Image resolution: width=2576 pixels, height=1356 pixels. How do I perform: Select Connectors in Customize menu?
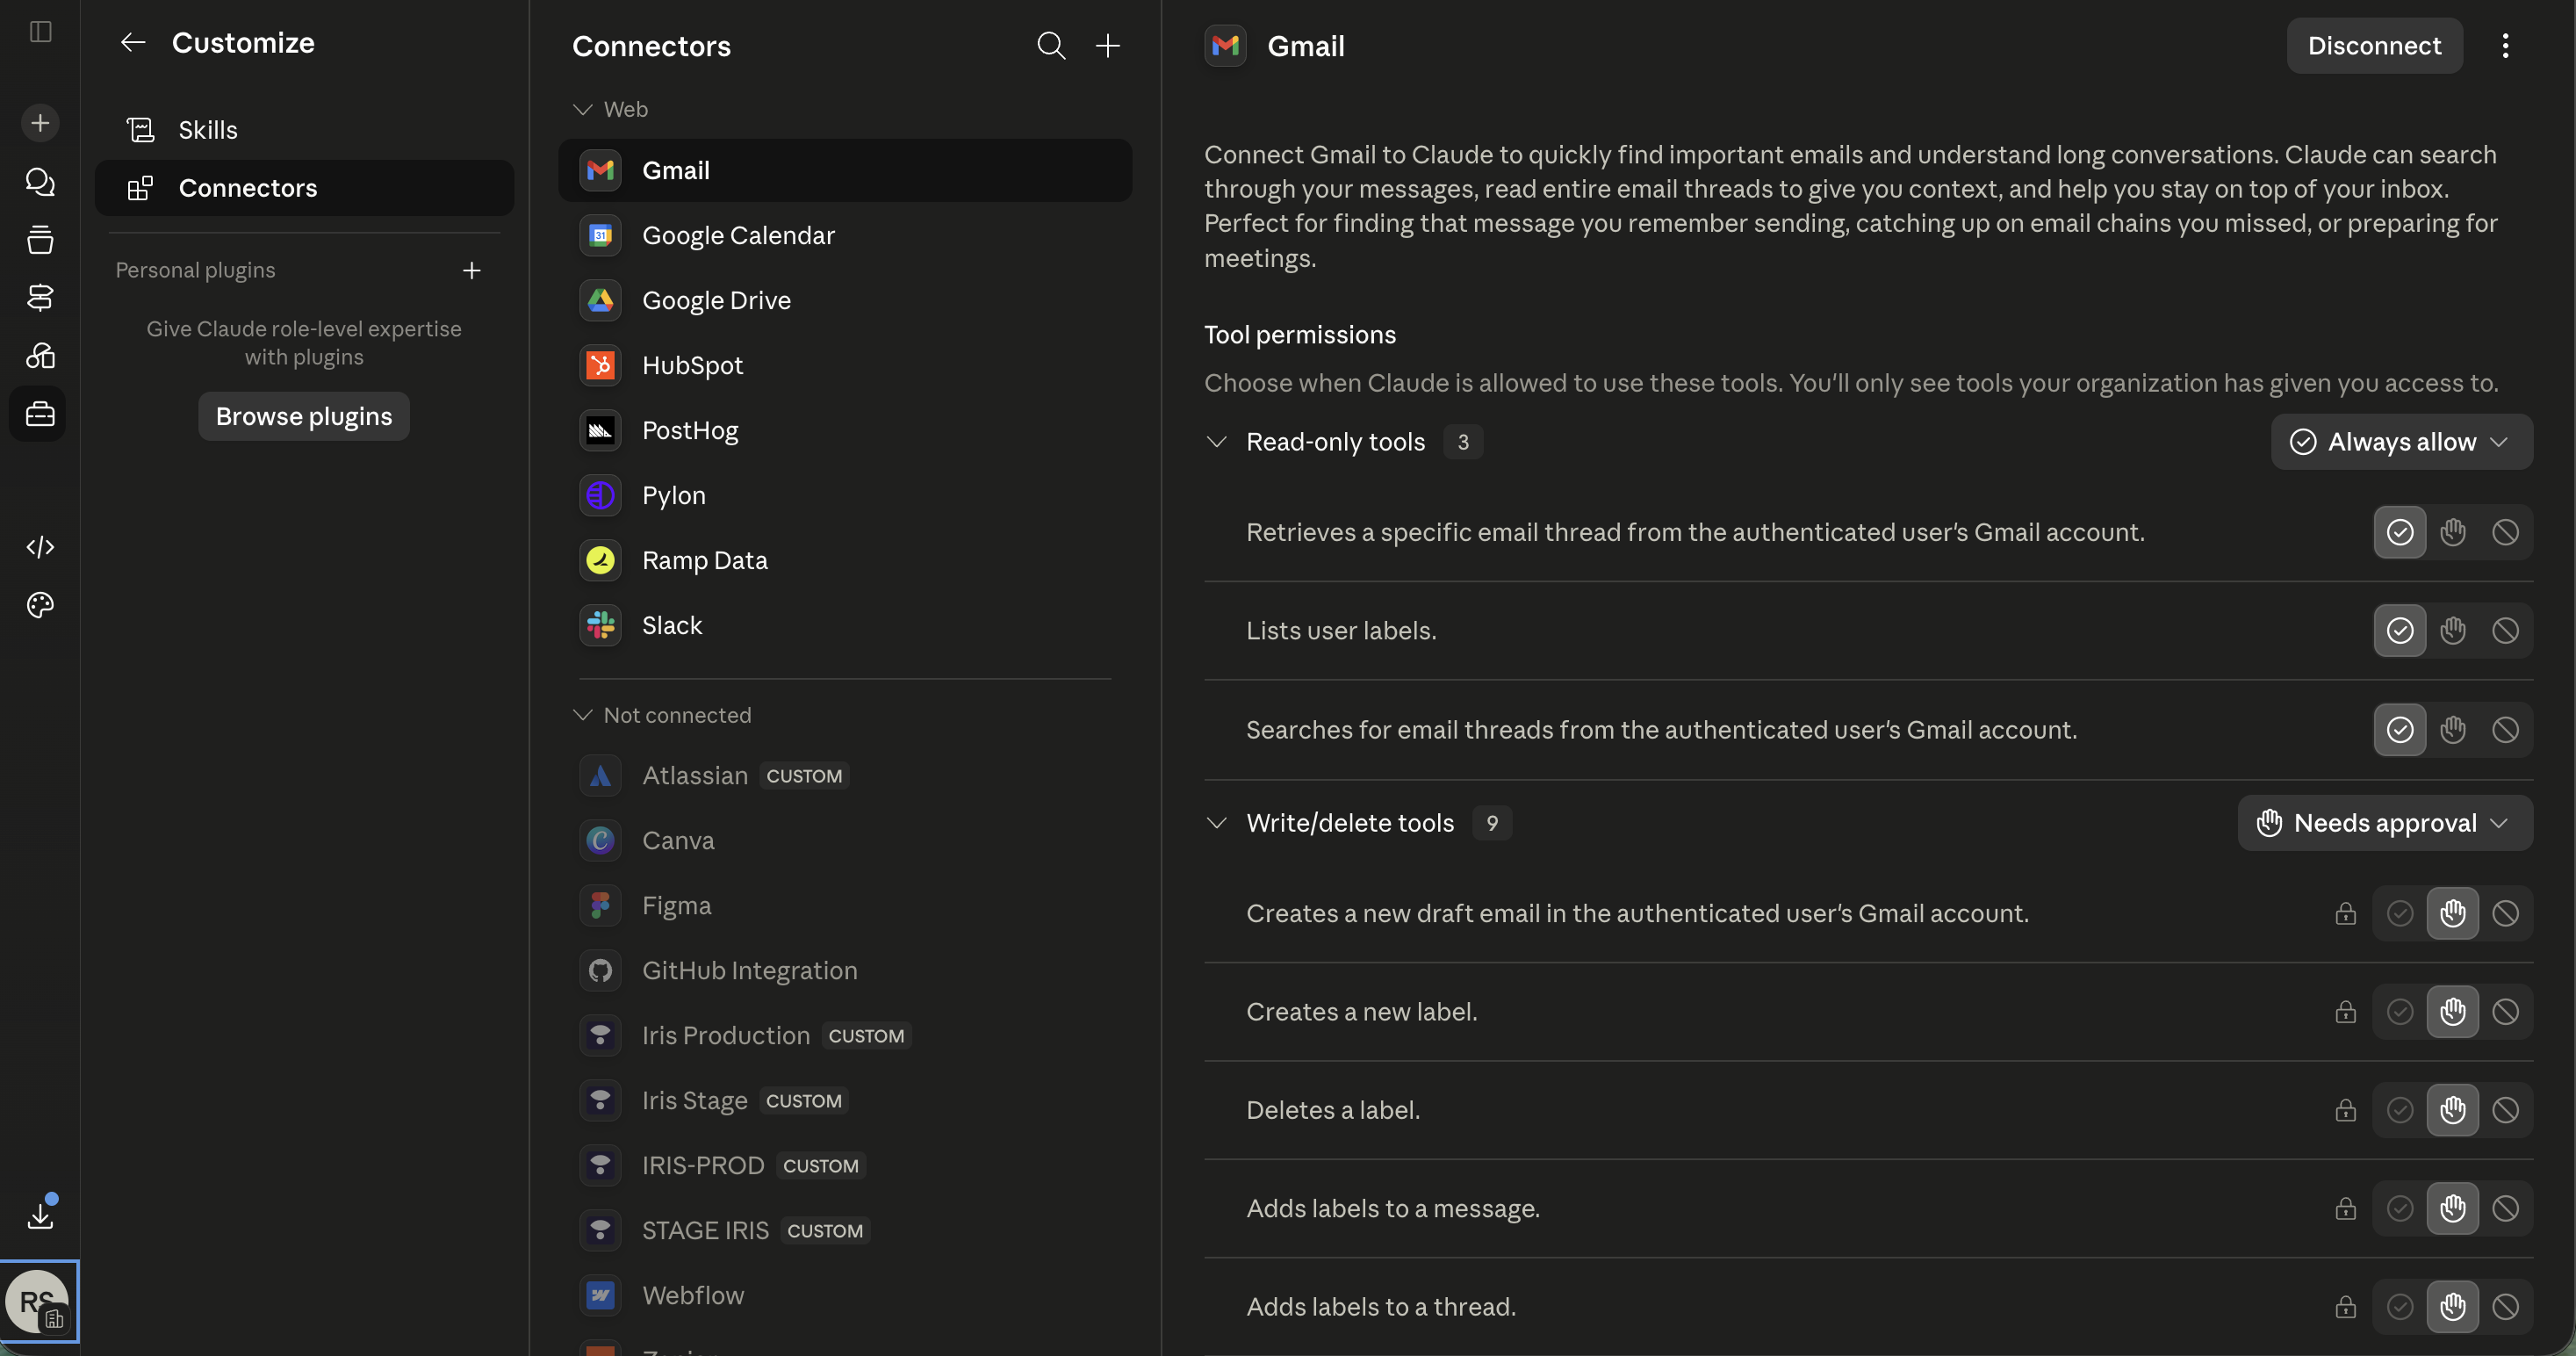click(304, 188)
